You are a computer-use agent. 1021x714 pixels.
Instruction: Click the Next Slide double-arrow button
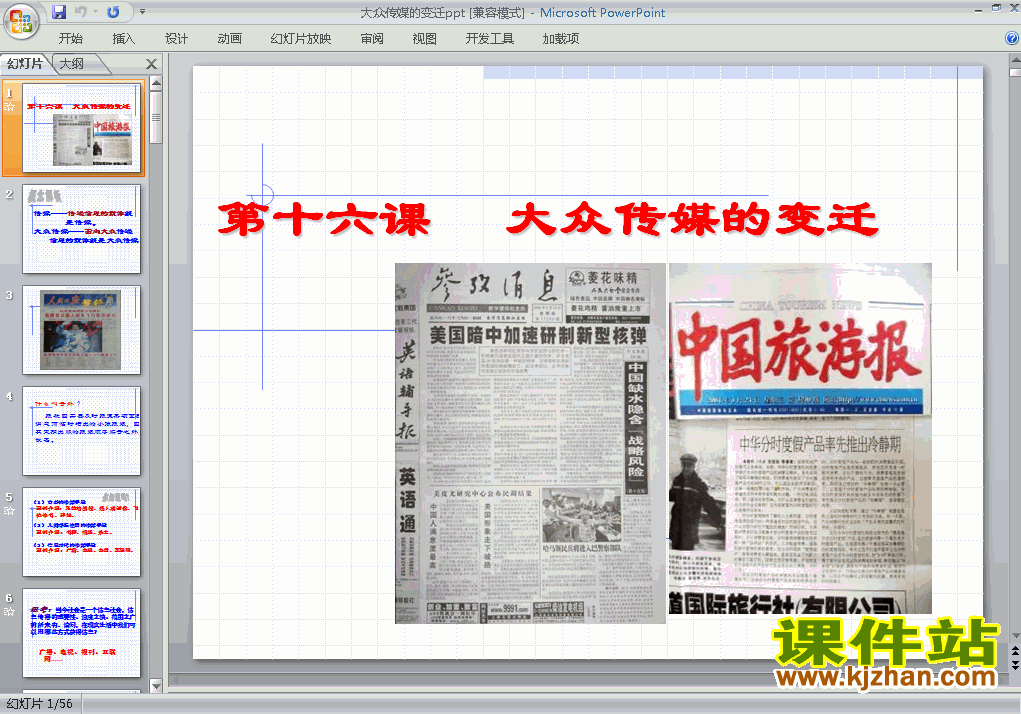click(x=1015, y=664)
